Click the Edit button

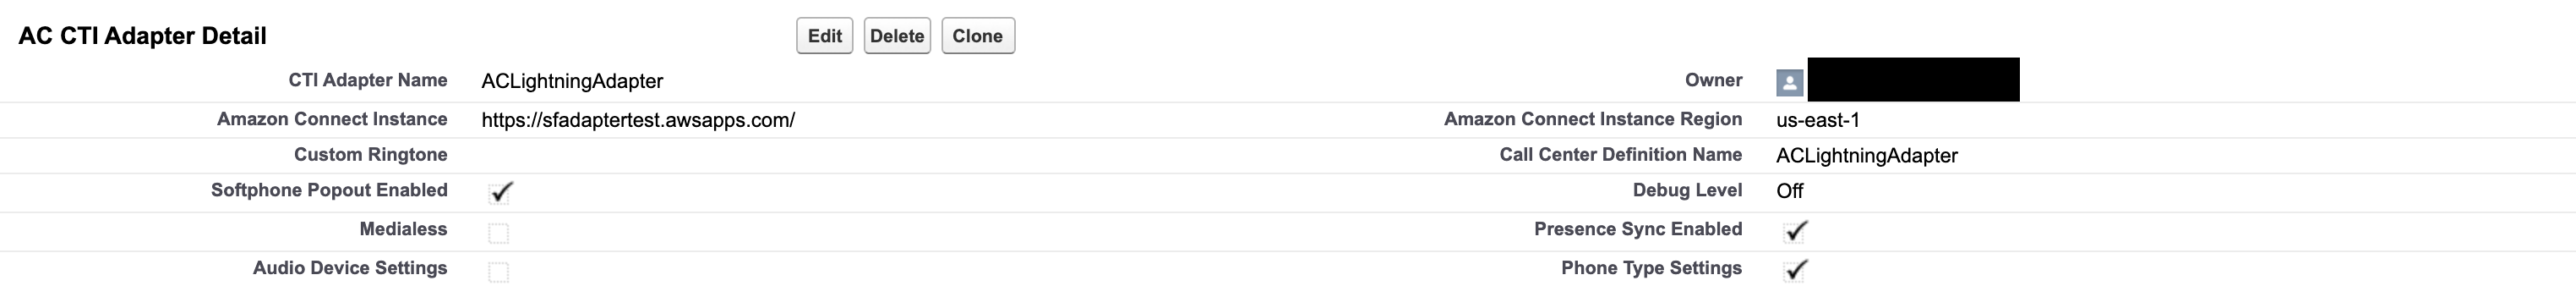click(824, 36)
